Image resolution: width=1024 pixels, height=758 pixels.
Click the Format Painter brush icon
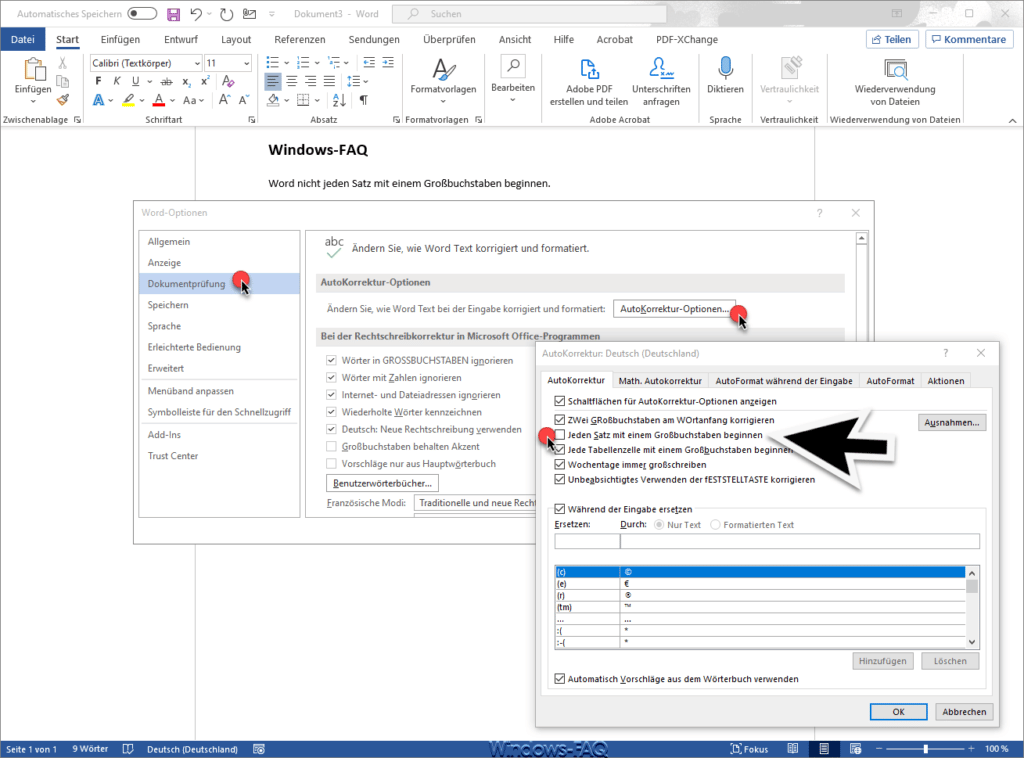pyautogui.click(x=63, y=100)
